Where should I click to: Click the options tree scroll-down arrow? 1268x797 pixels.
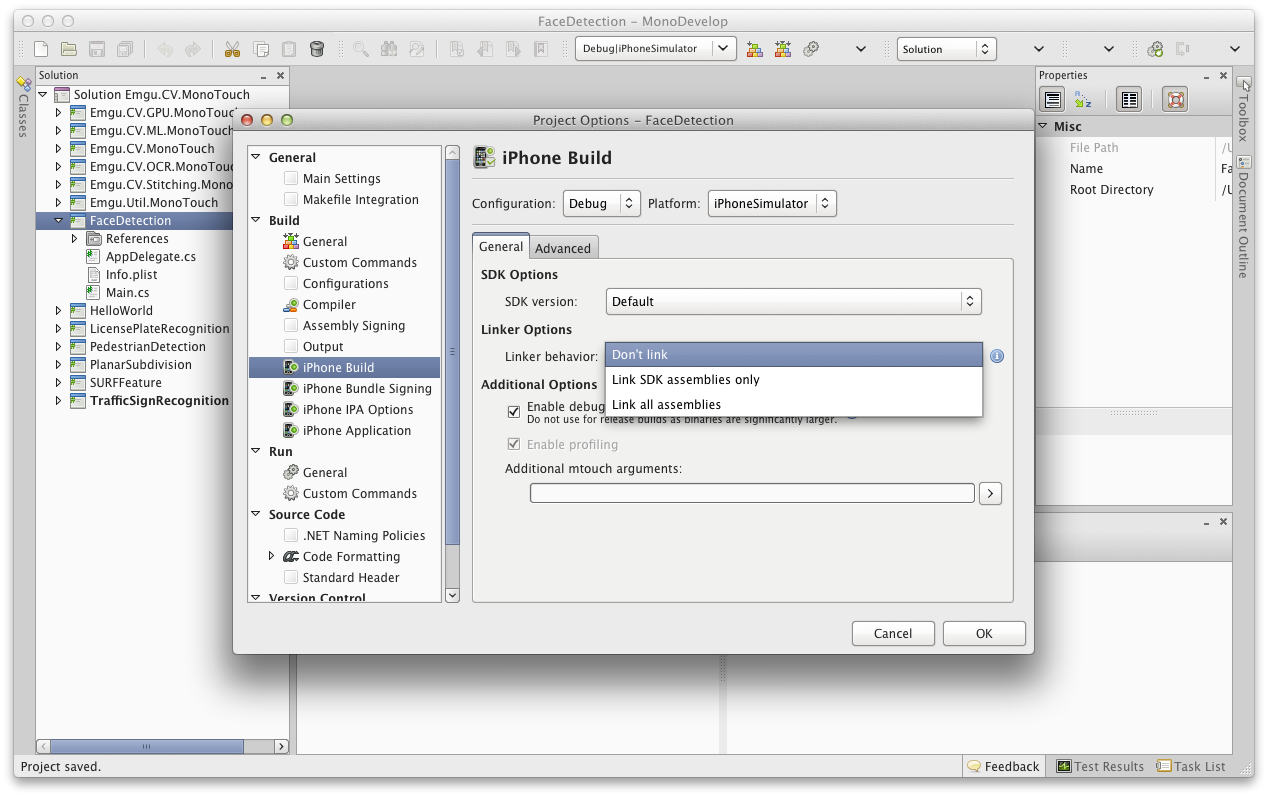452,594
